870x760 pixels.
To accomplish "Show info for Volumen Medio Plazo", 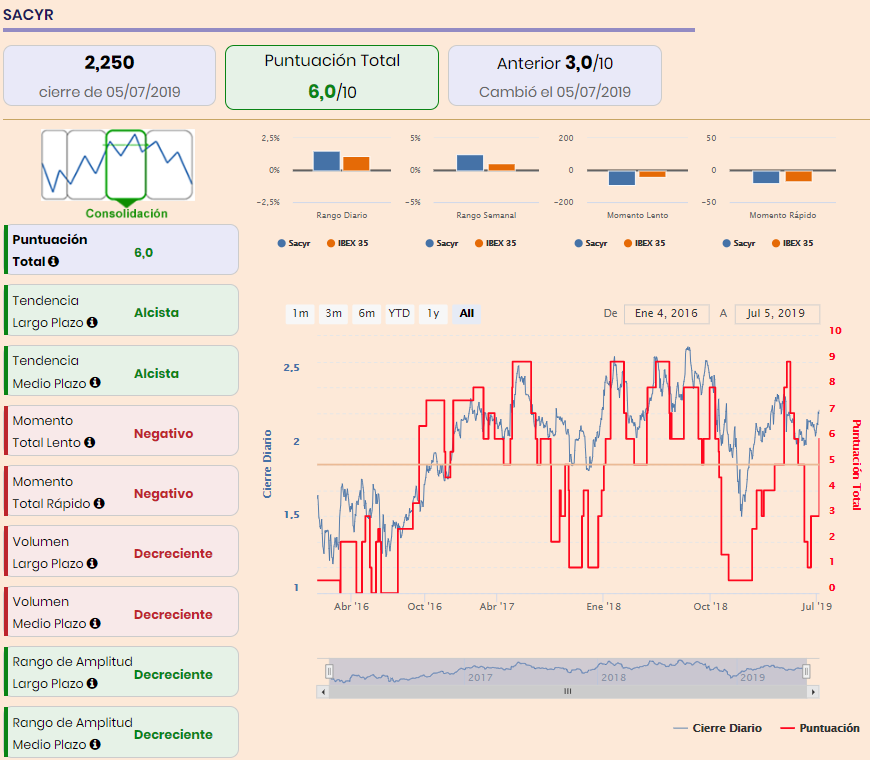I will pyautogui.click(x=95, y=624).
